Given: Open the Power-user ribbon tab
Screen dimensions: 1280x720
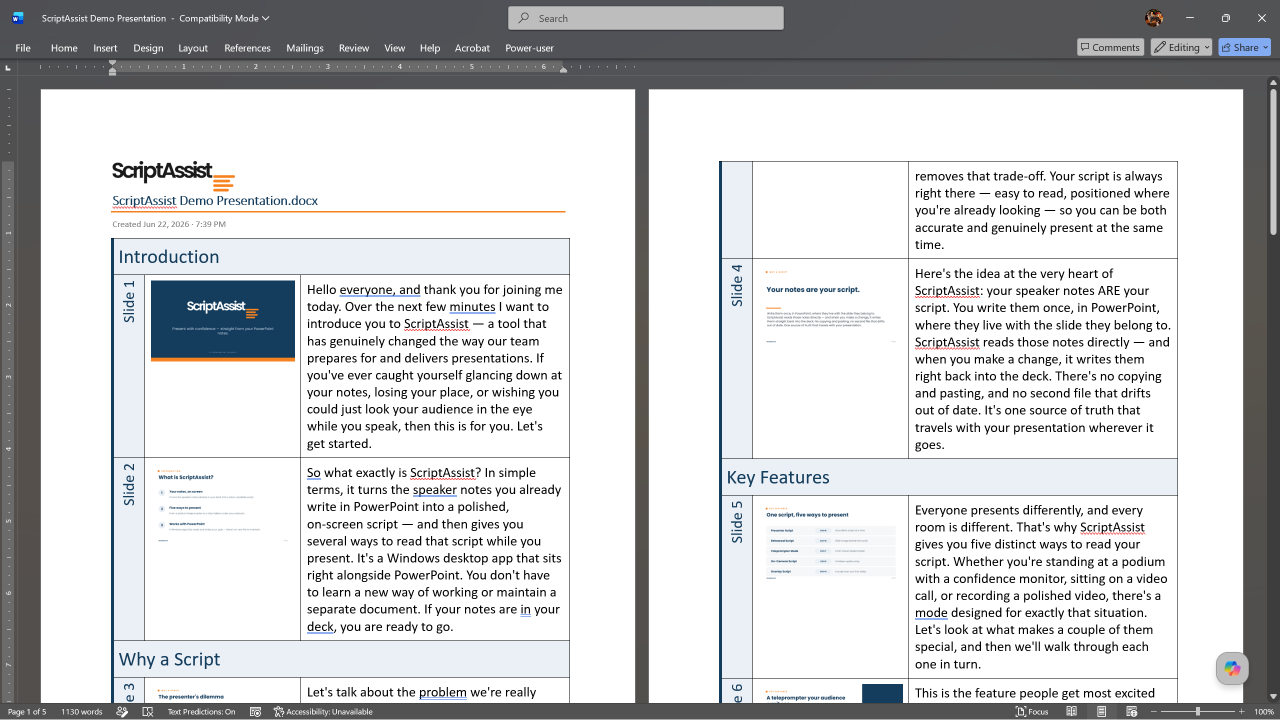Looking at the screenshot, I should (529, 48).
